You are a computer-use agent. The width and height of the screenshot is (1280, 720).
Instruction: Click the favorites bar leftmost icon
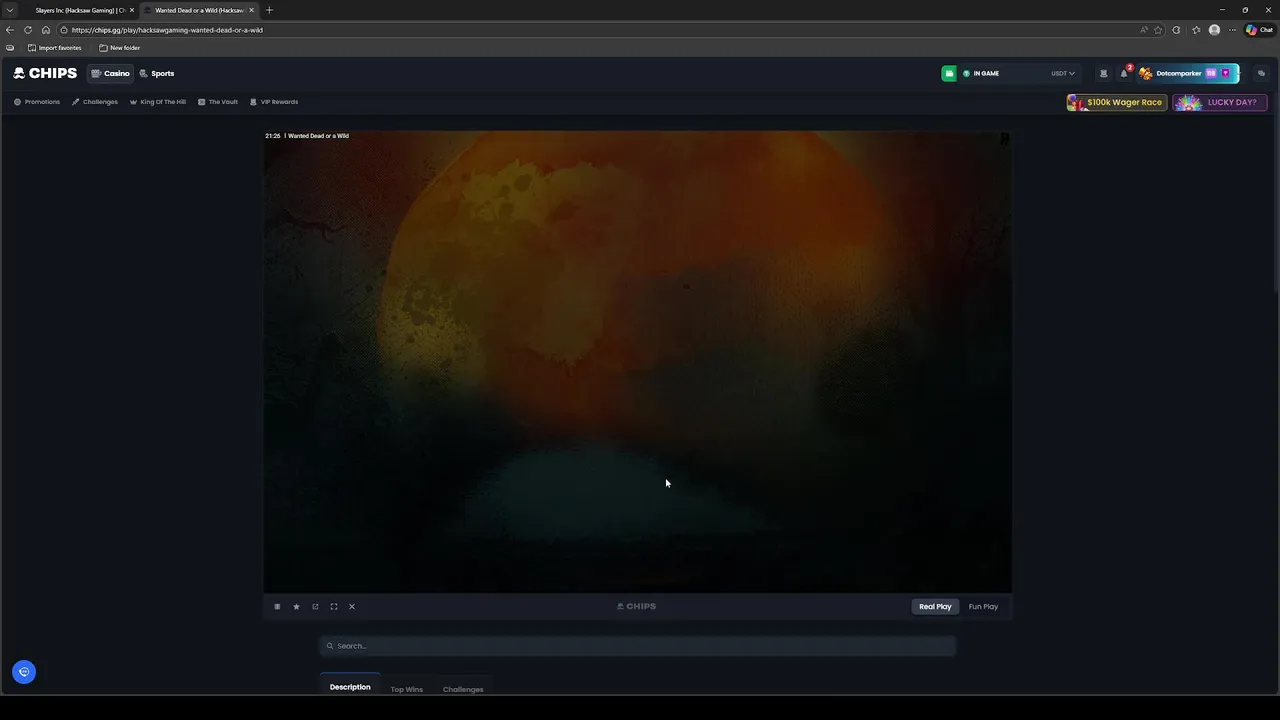[x=10, y=48]
